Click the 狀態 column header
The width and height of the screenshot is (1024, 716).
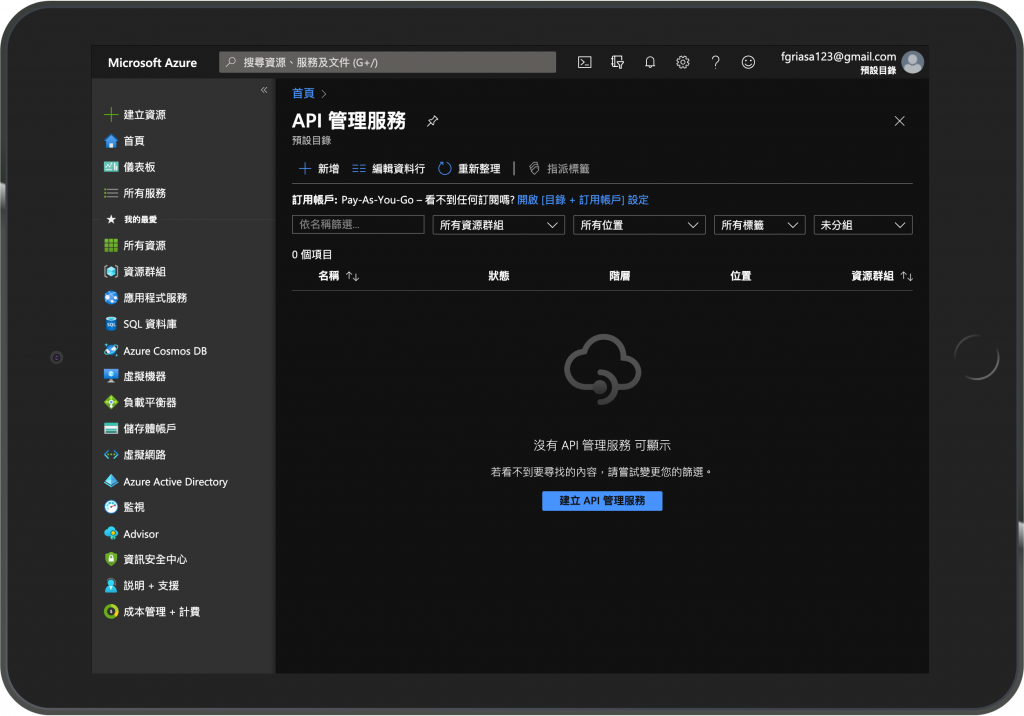tap(499, 276)
